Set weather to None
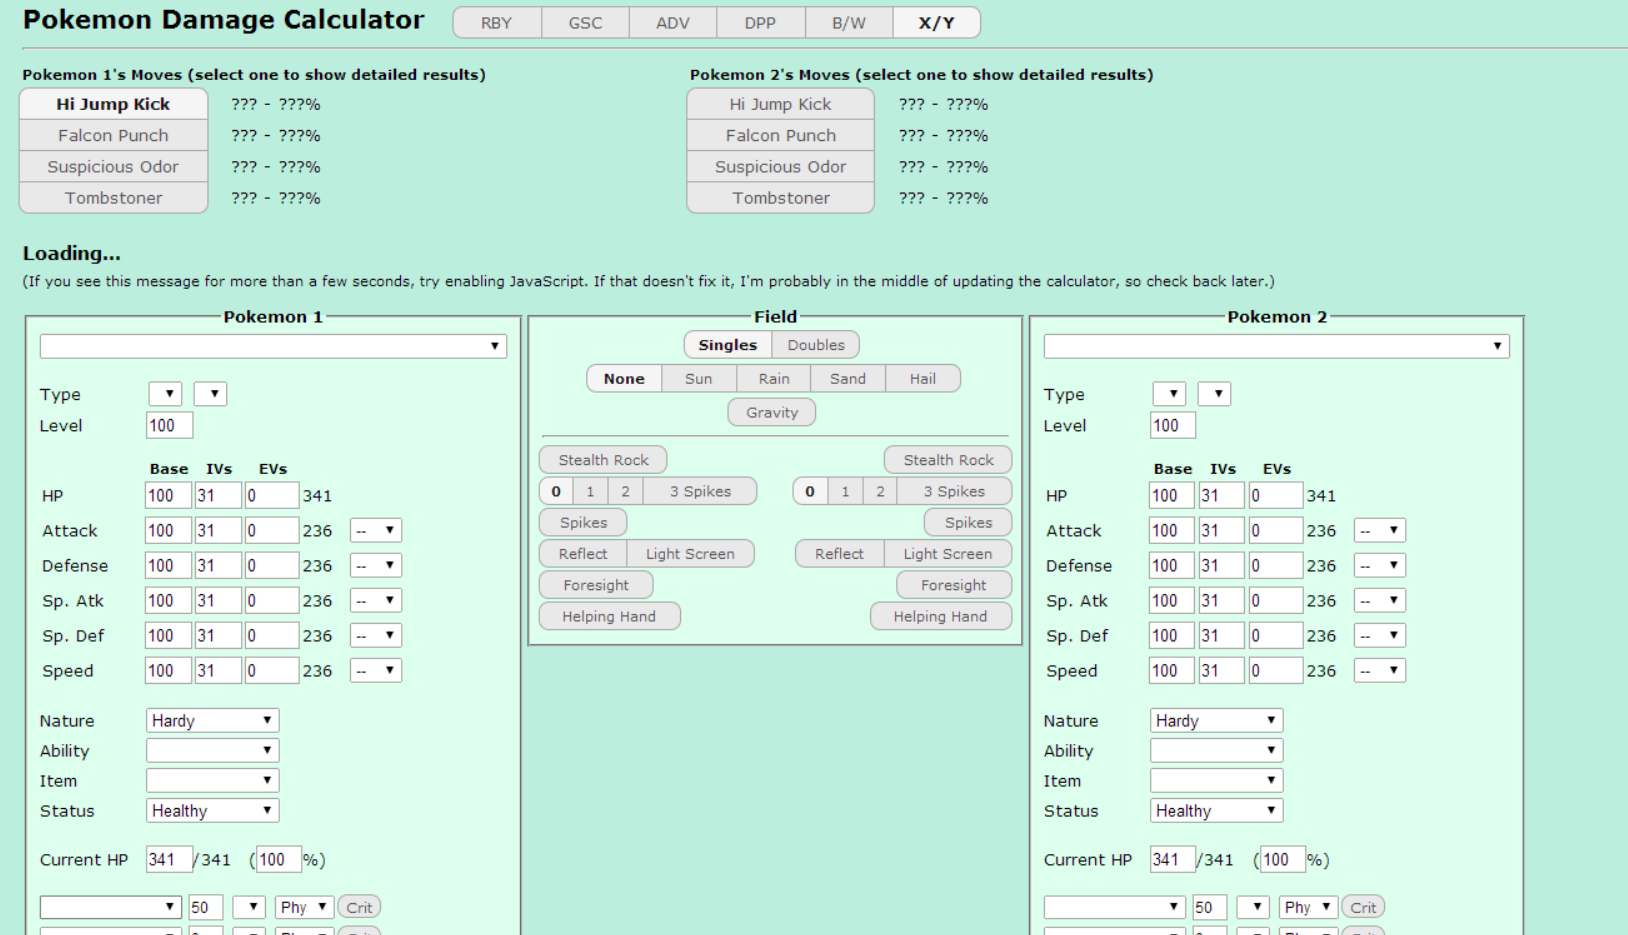 [624, 379]
